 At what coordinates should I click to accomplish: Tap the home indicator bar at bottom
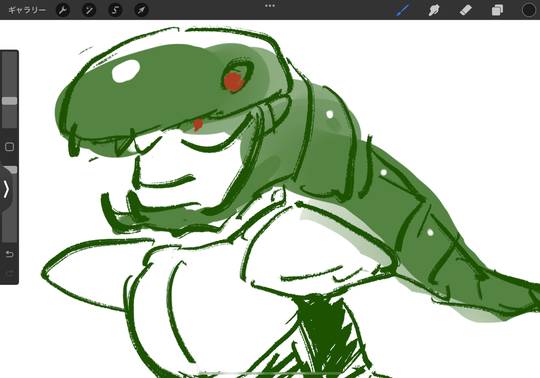pyautogui.click(x=270, y=373)
